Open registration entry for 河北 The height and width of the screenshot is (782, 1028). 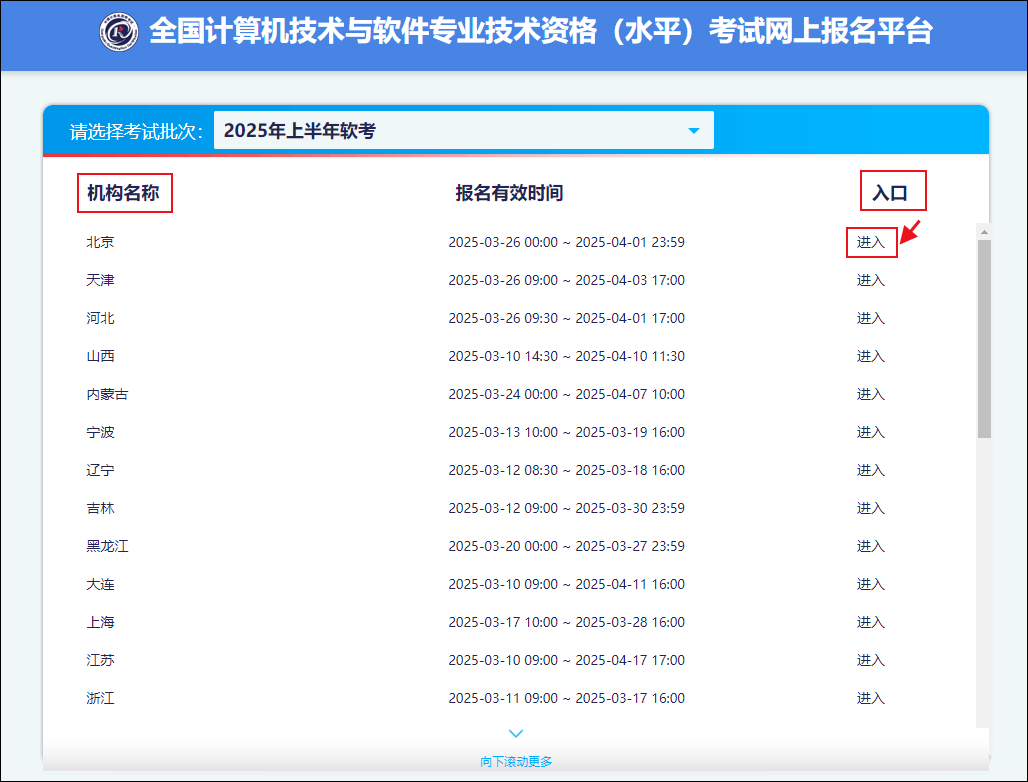click(x=871, y=318)
